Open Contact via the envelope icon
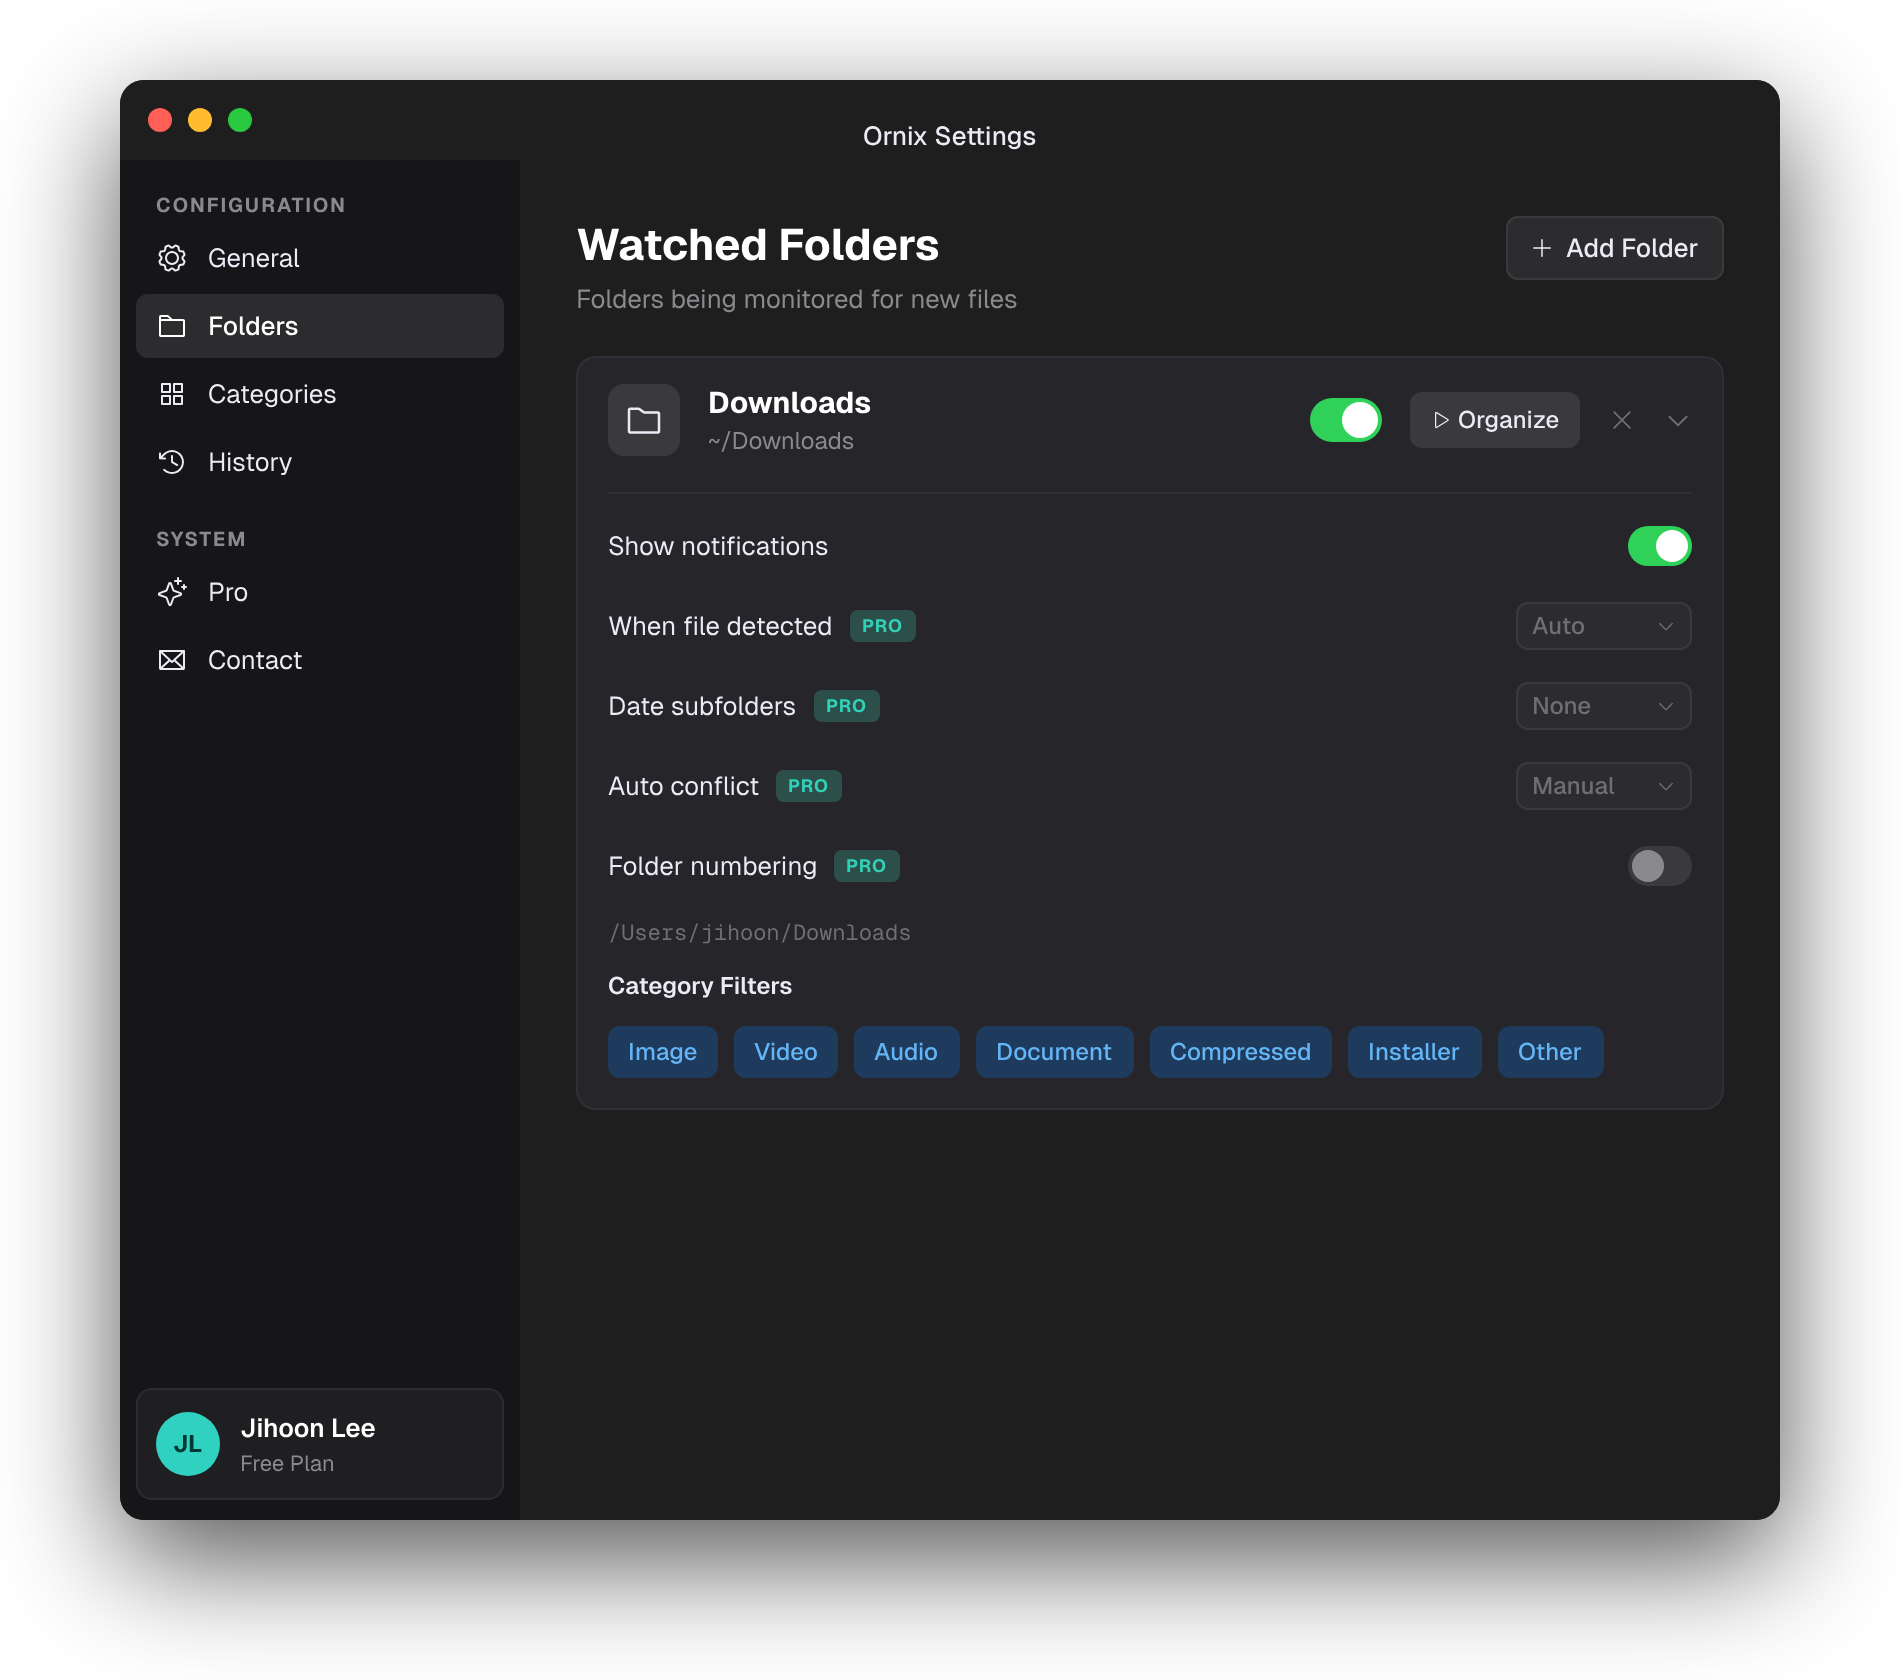This screenshot has width=1900, height=1680. tap(172, 659)
